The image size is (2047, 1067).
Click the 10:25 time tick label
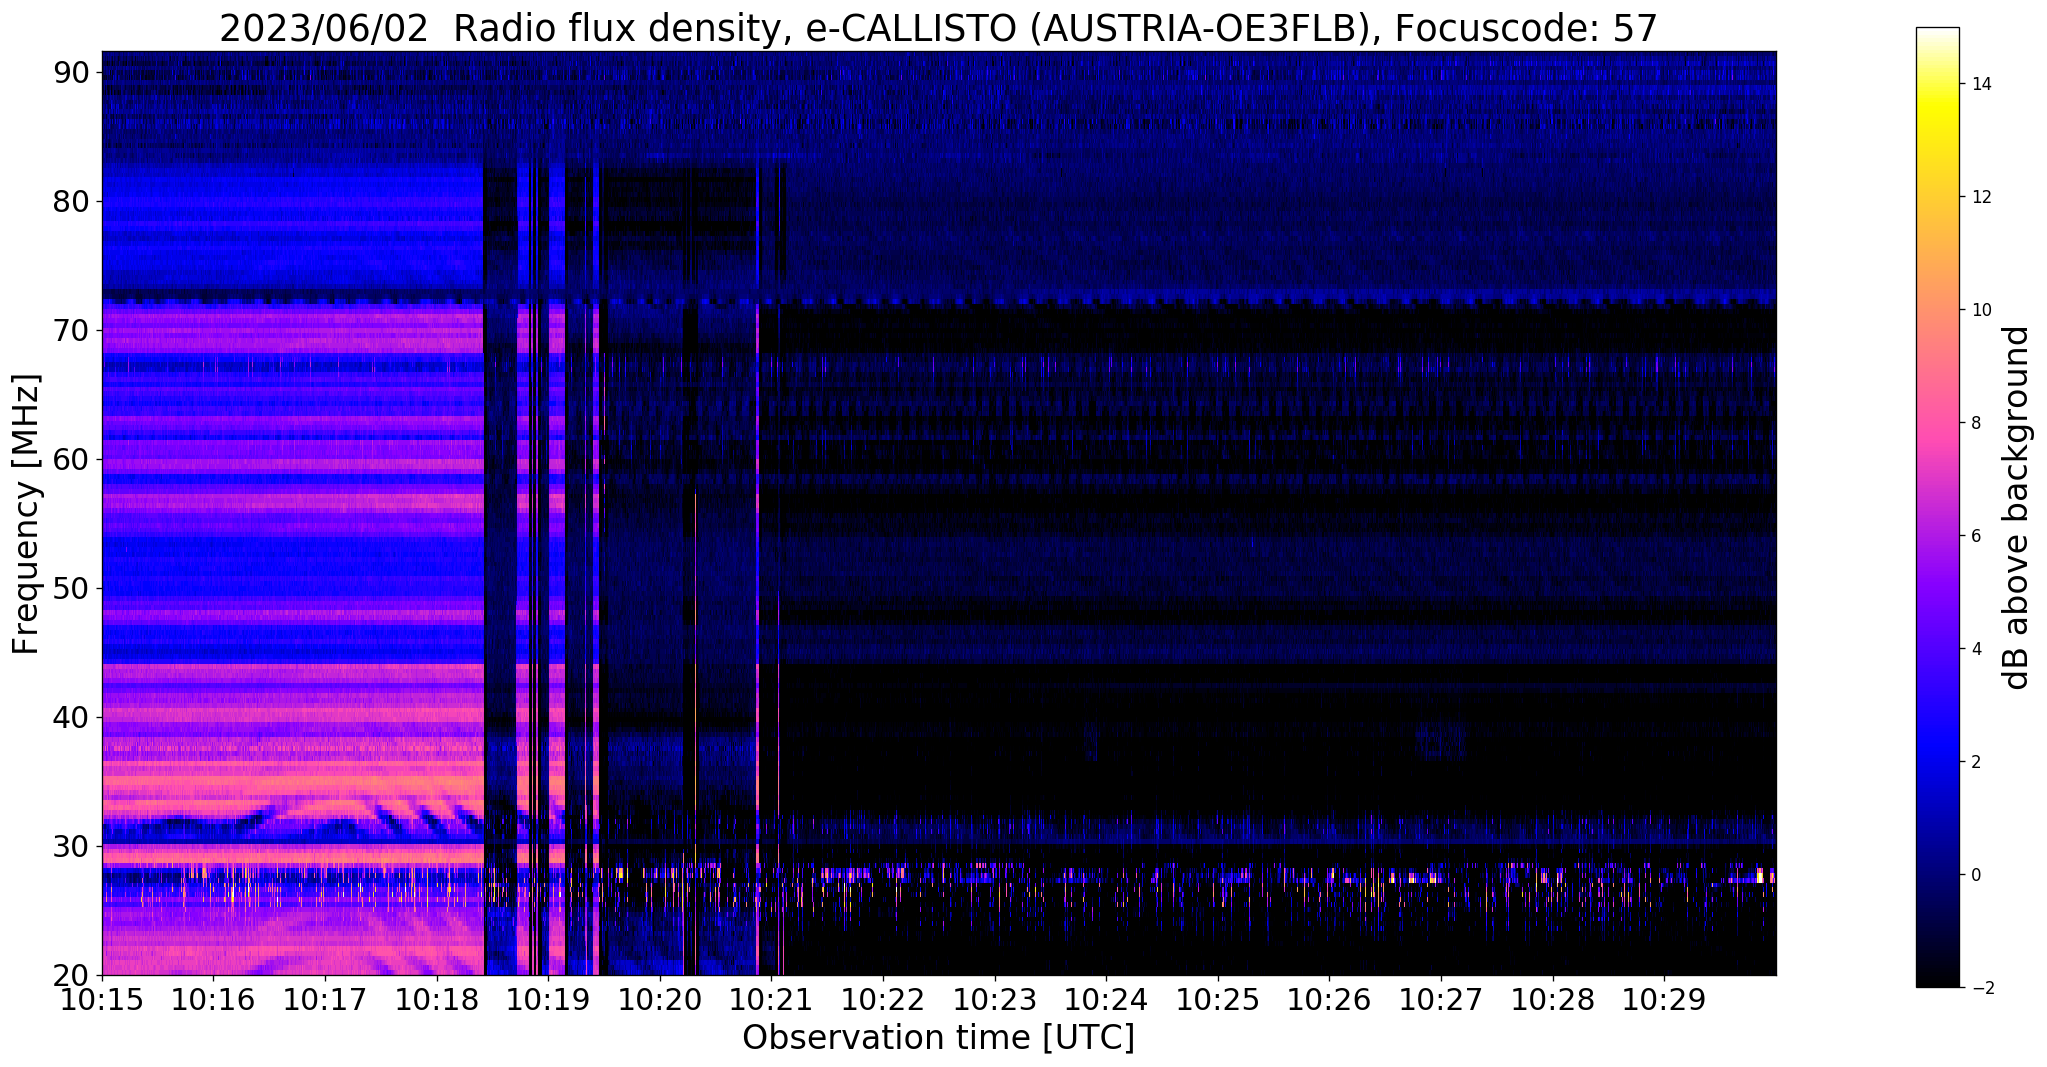[1218, 998]
